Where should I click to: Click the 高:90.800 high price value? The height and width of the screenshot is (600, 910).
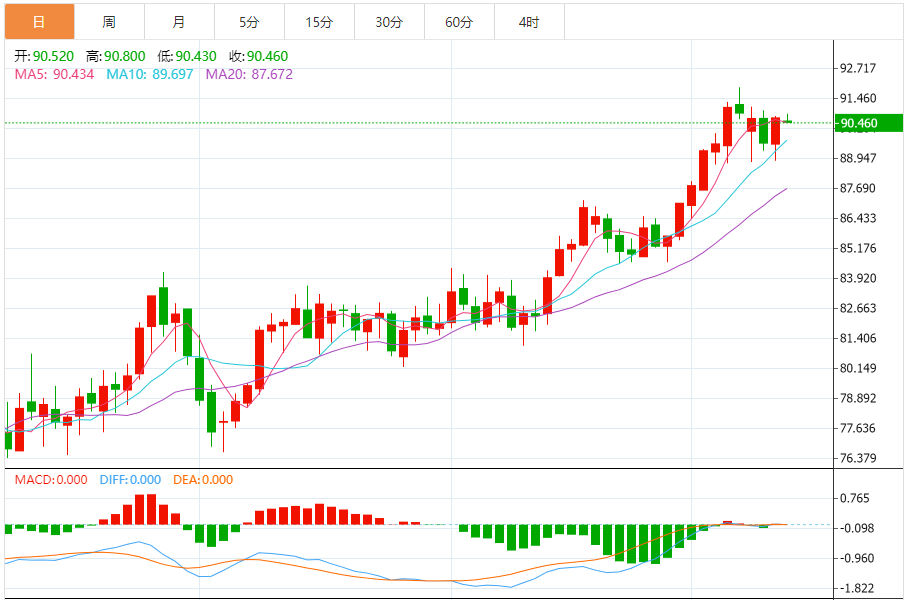point(115,56)
